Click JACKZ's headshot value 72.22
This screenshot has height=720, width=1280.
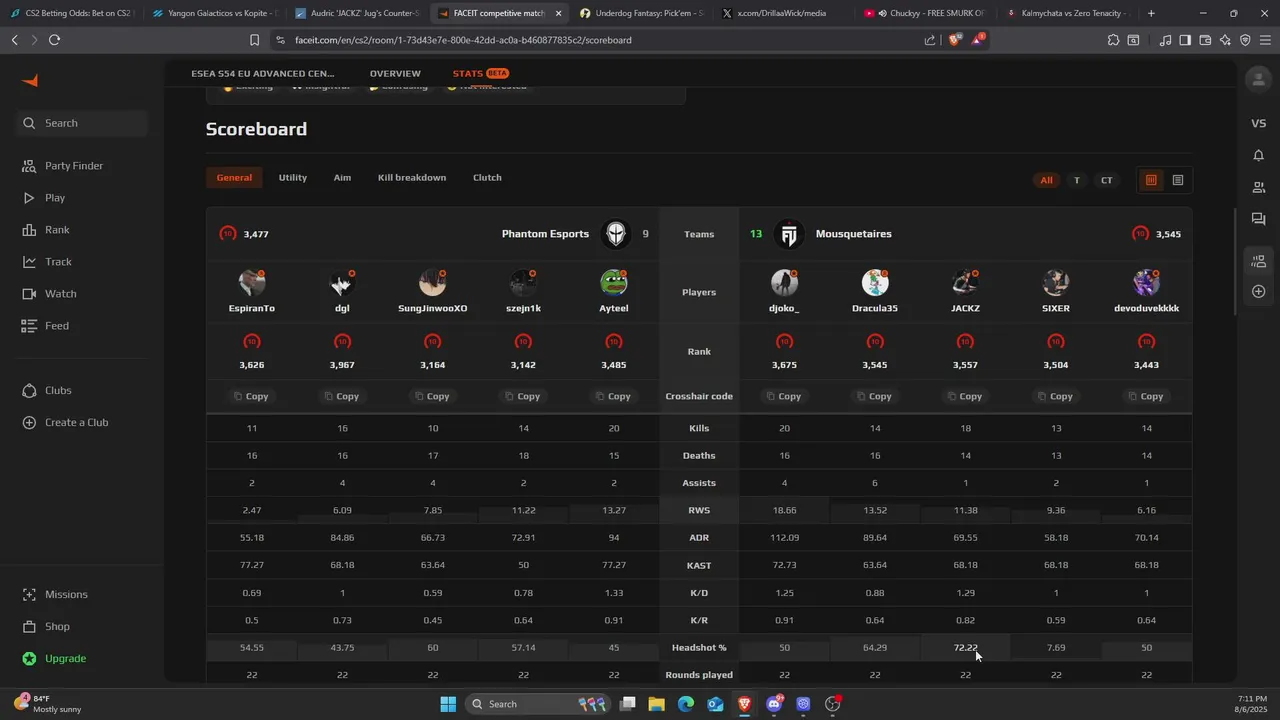(x=965, y=648)
